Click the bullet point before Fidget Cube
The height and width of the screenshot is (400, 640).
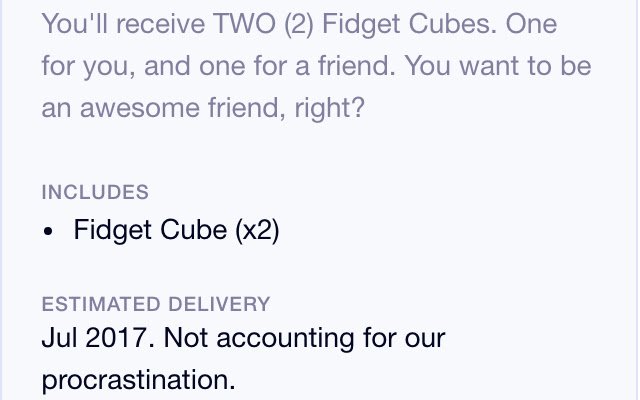pos(48,231)
